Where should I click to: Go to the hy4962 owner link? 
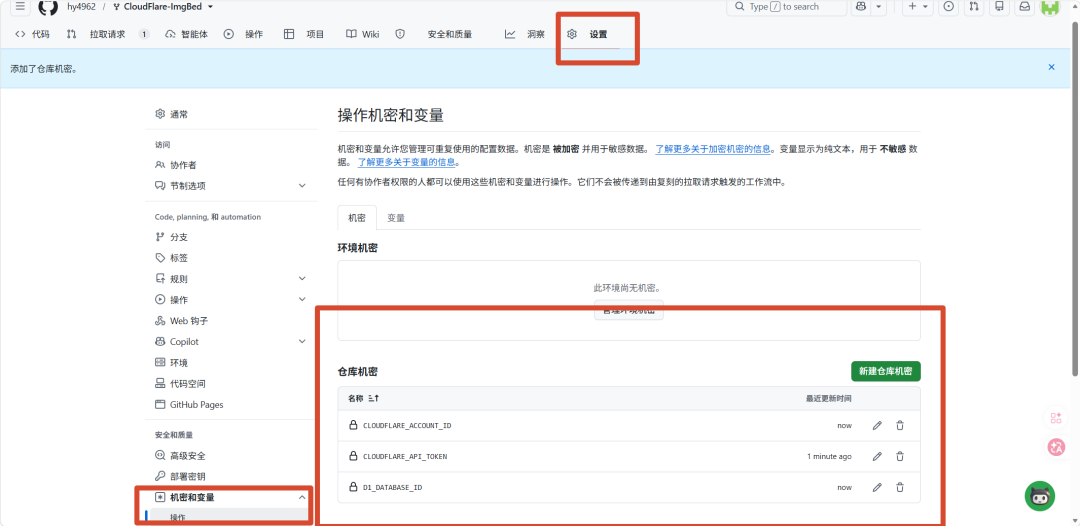81,7
